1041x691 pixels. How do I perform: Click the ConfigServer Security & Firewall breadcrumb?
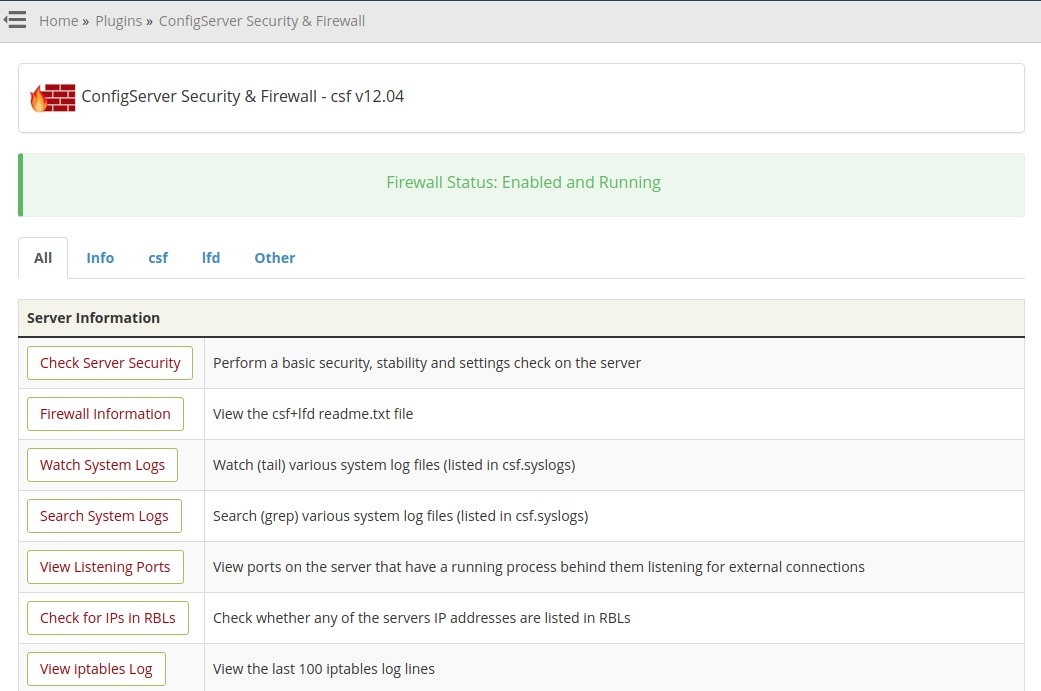[262, 21]
